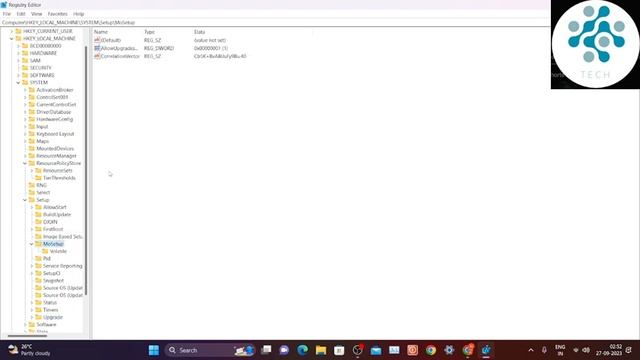
Task: Collapse the ResourcePolicyStore tree node
Action: 25,163
